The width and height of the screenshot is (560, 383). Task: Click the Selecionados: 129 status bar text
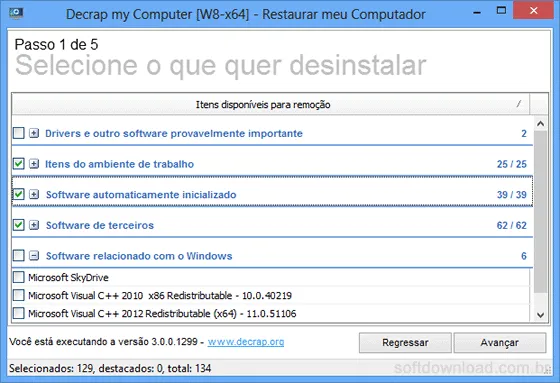click(110, 368)
